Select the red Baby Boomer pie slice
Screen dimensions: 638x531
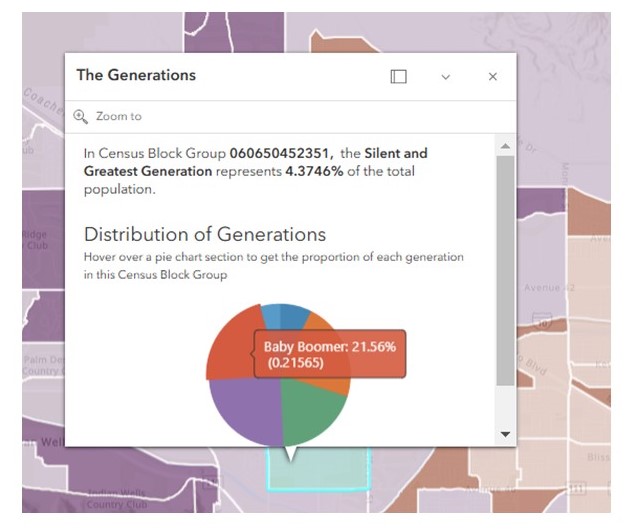point(230,350)
